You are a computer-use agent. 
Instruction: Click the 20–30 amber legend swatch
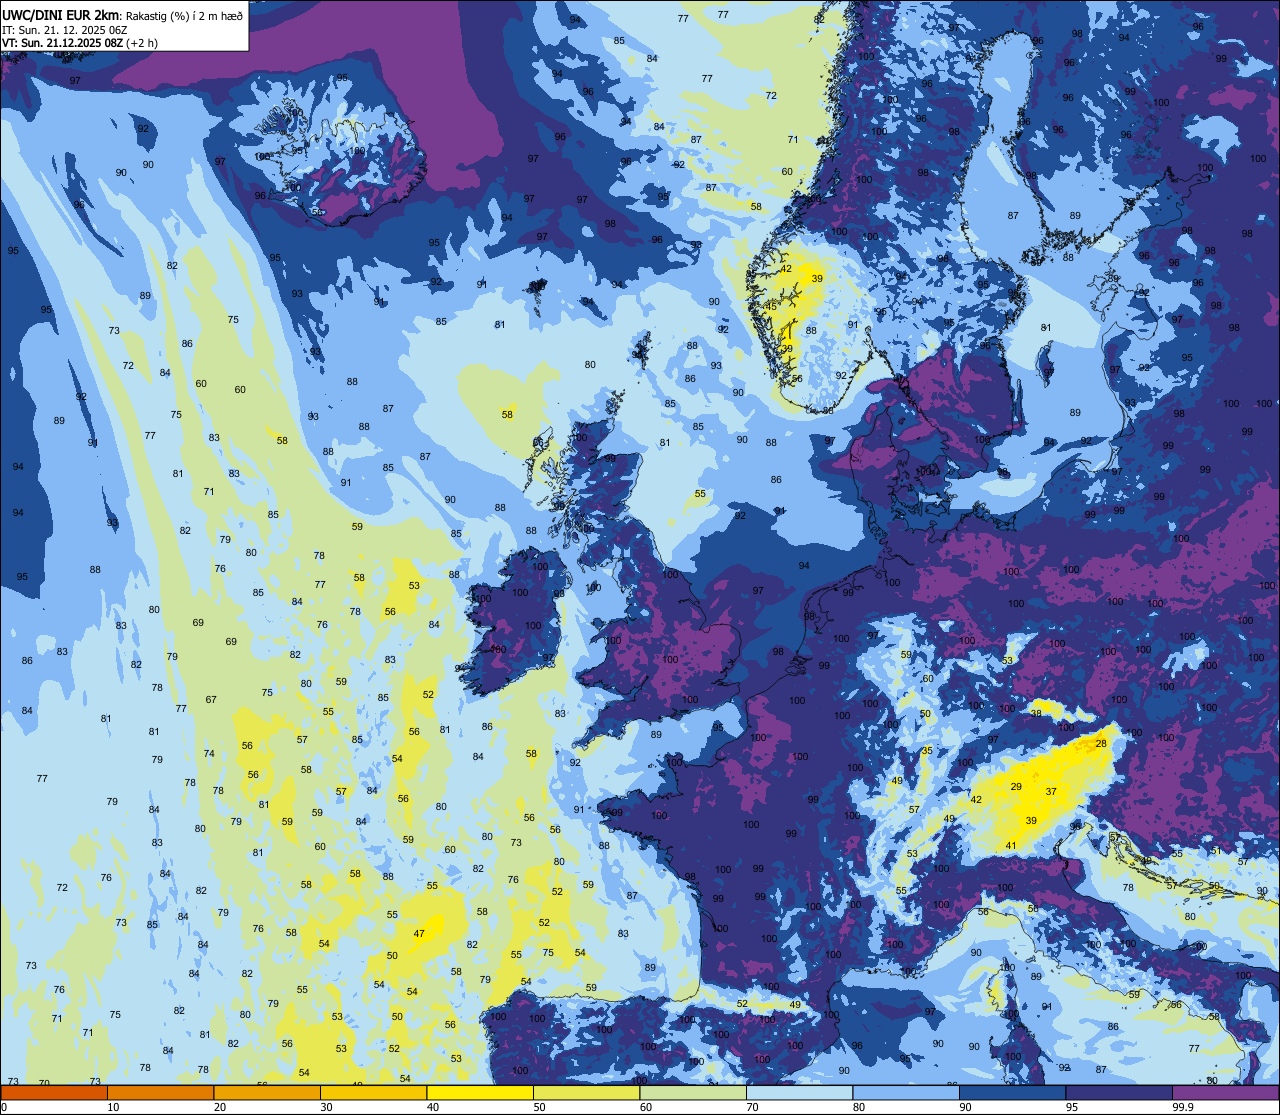(x=267, y=1092)
